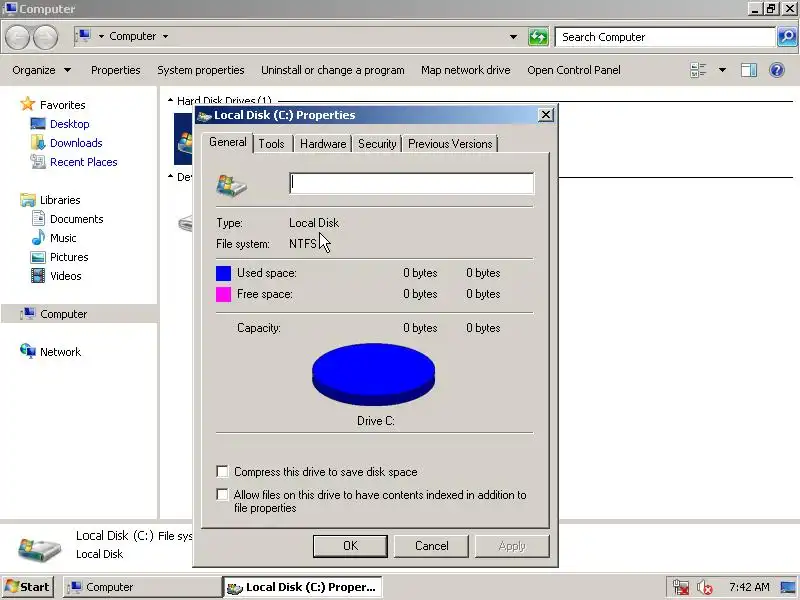Switch to the Previous Versions tab
Image resolution: width=800 pixels, height=600 pixels.
coord(450,144)
